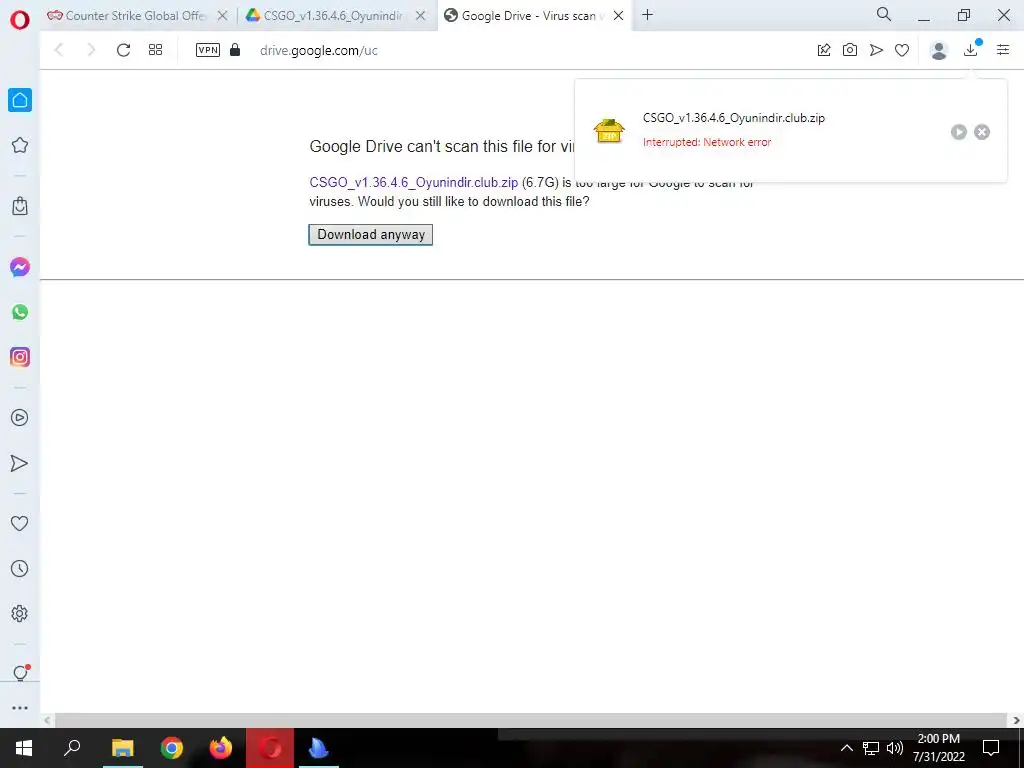Take a snapshot with the camera icon
This screenshot has width=1024, height=768.
pyautogui.click(x=850, y=50)
